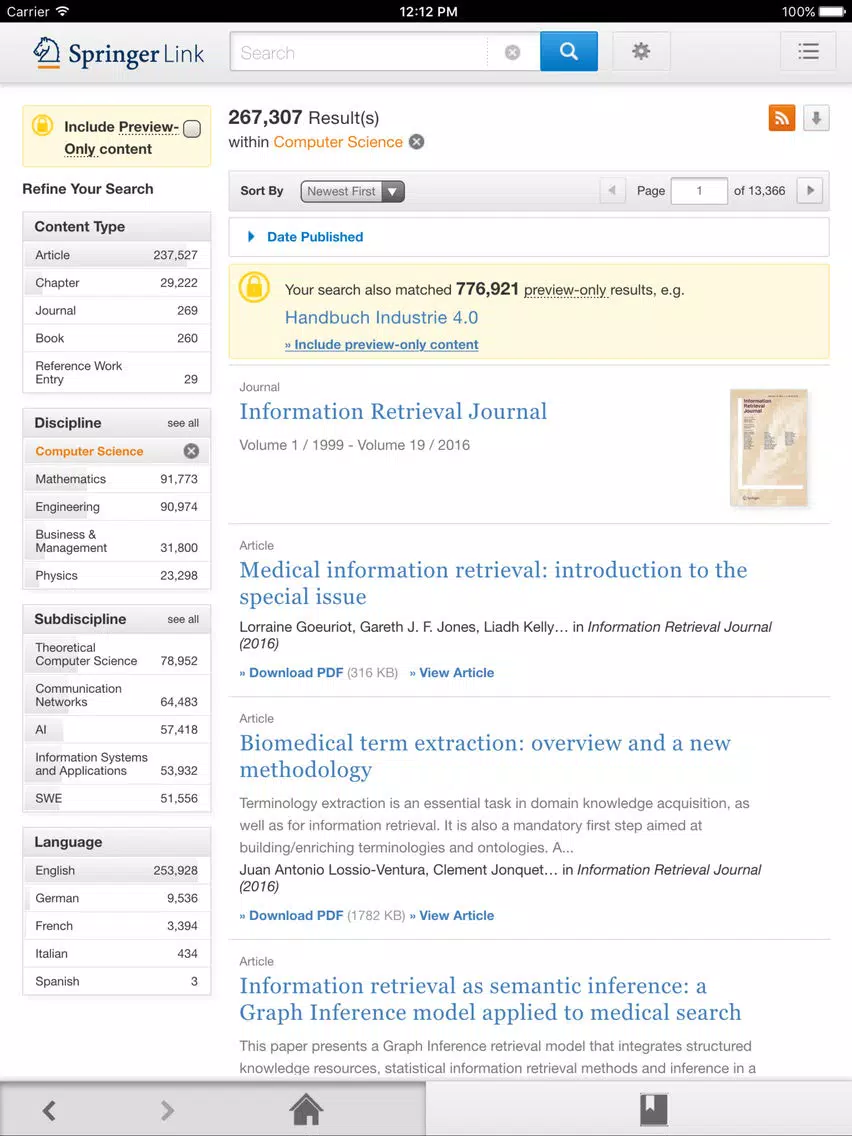The height and width of the screenshot is (1136, 852).
Task: Filter by Journal content type
Action: click(x=117, y=310)
